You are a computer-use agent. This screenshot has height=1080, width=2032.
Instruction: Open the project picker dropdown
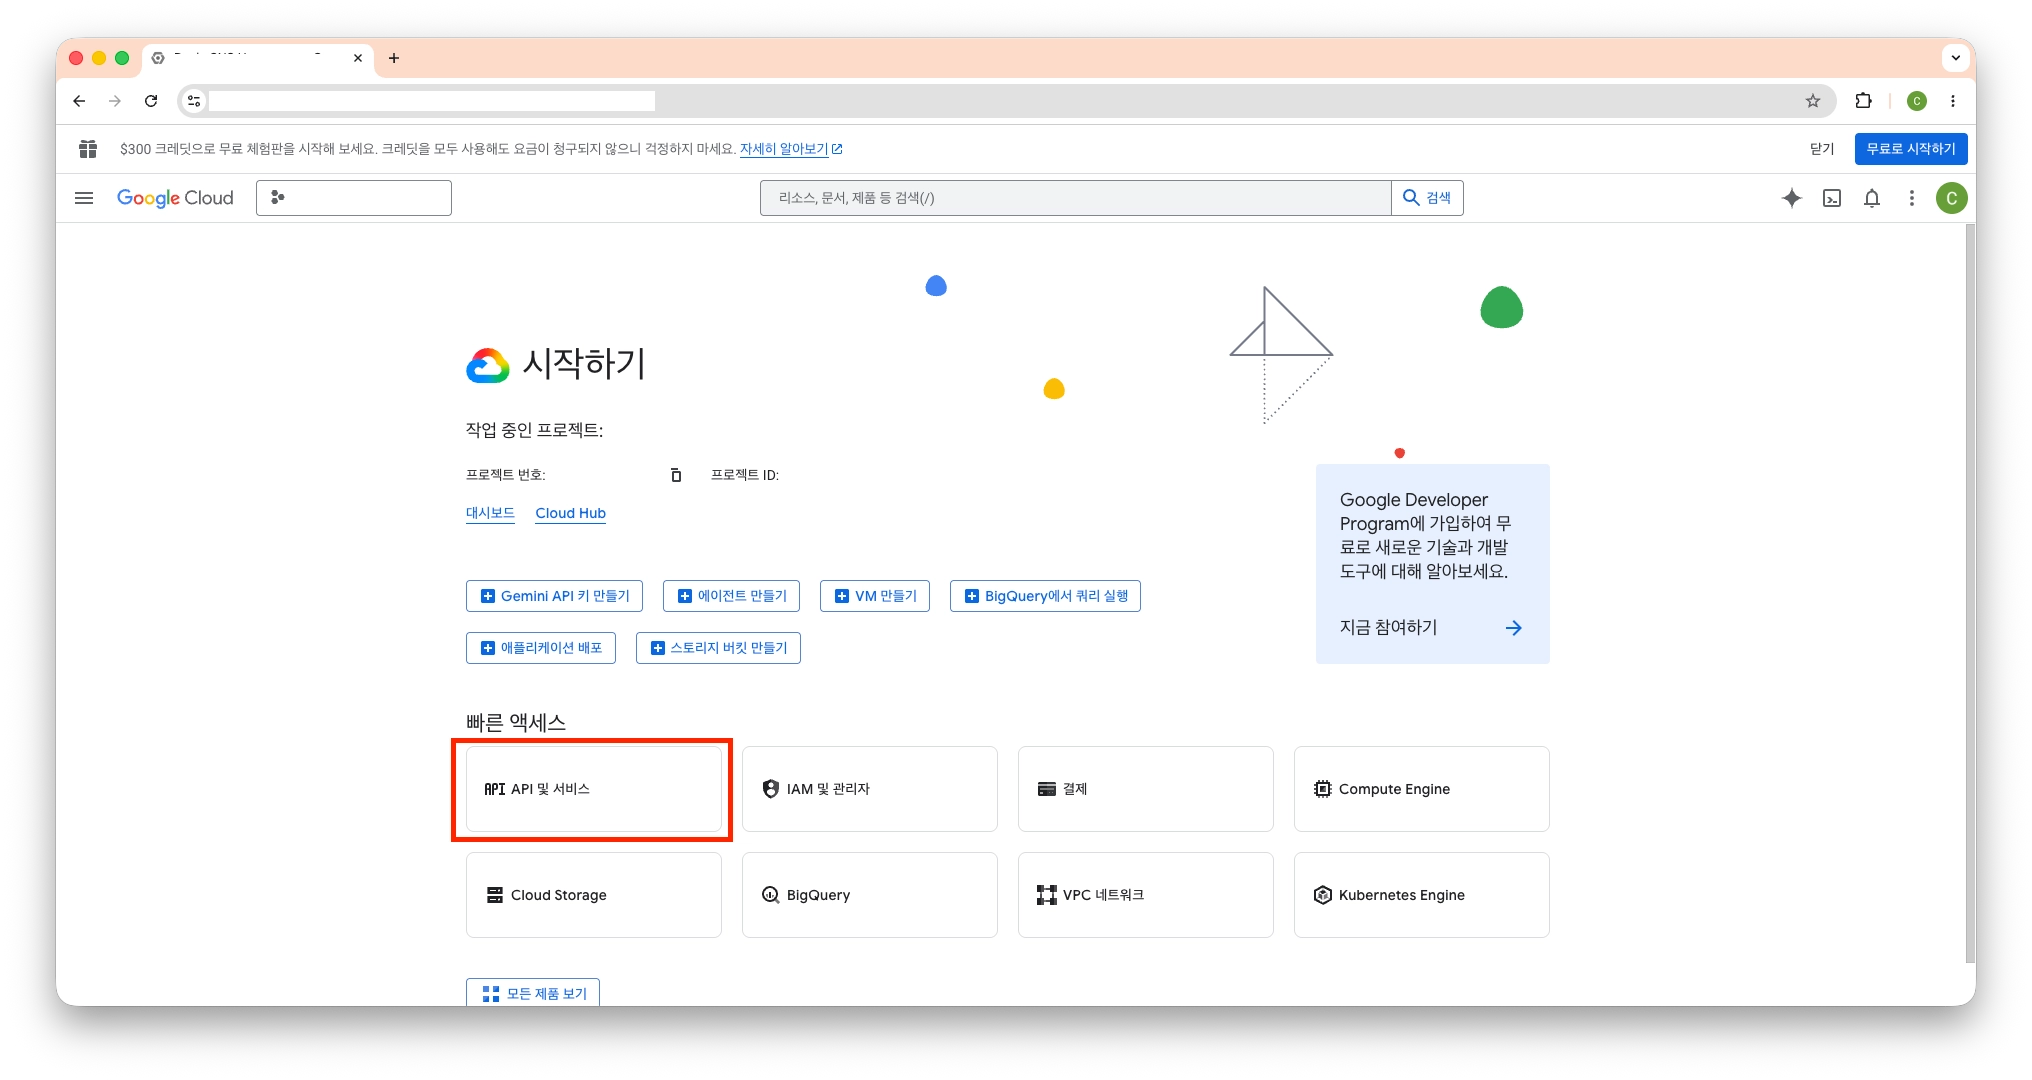pyautogui.click(x=354, y=198)
